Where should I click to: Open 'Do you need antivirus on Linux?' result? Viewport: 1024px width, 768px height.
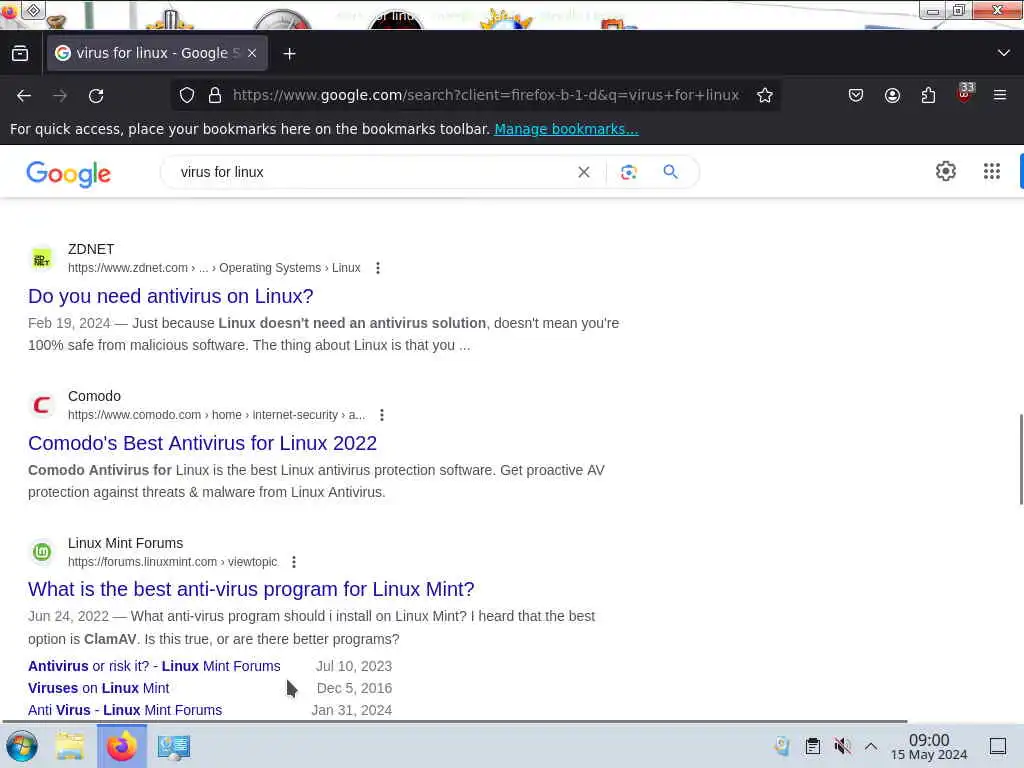170,296
